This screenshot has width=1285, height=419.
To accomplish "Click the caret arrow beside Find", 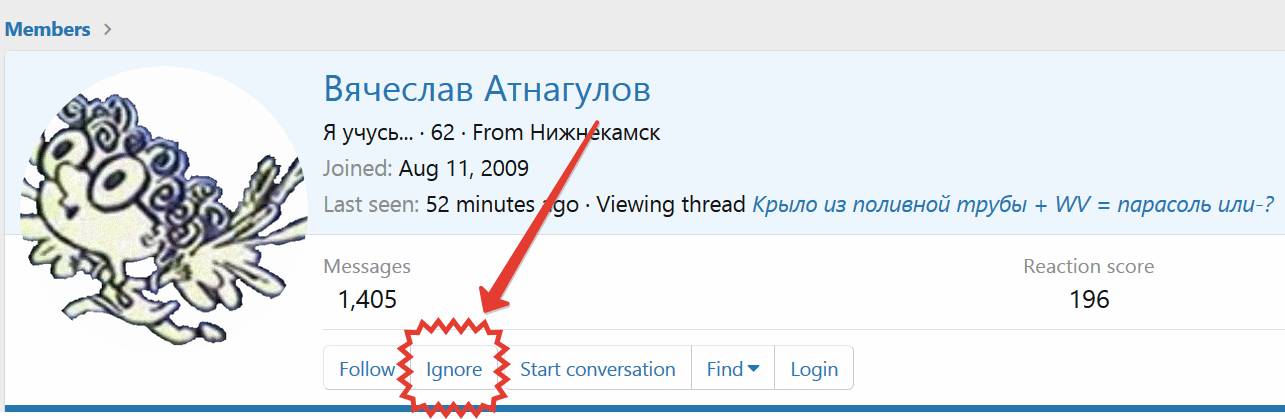I will (x=754, y=369).
